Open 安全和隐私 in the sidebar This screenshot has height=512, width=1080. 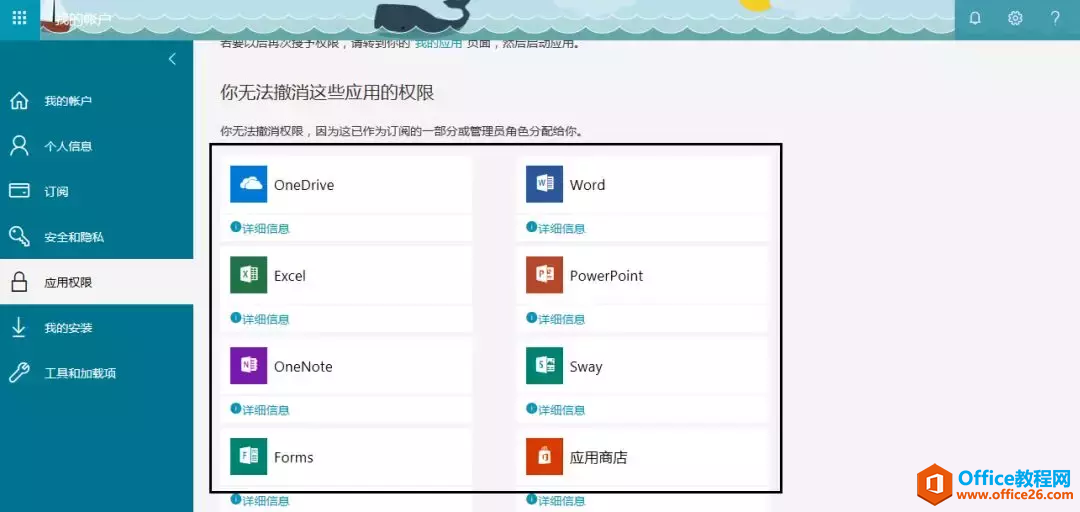pos(74,237)
